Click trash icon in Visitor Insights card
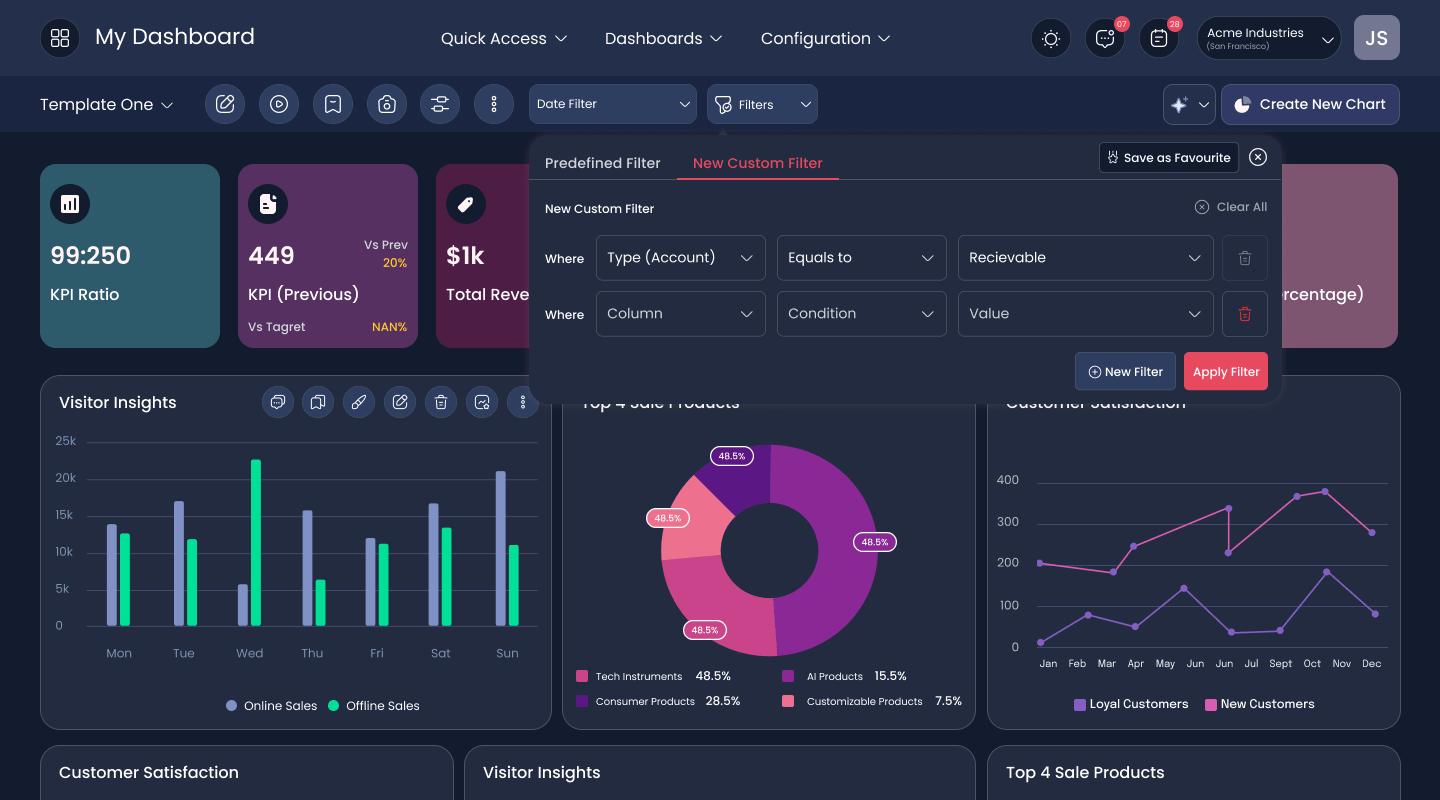Image resolution: width=1440 pixels, height=800 pixels. point(441,402)
